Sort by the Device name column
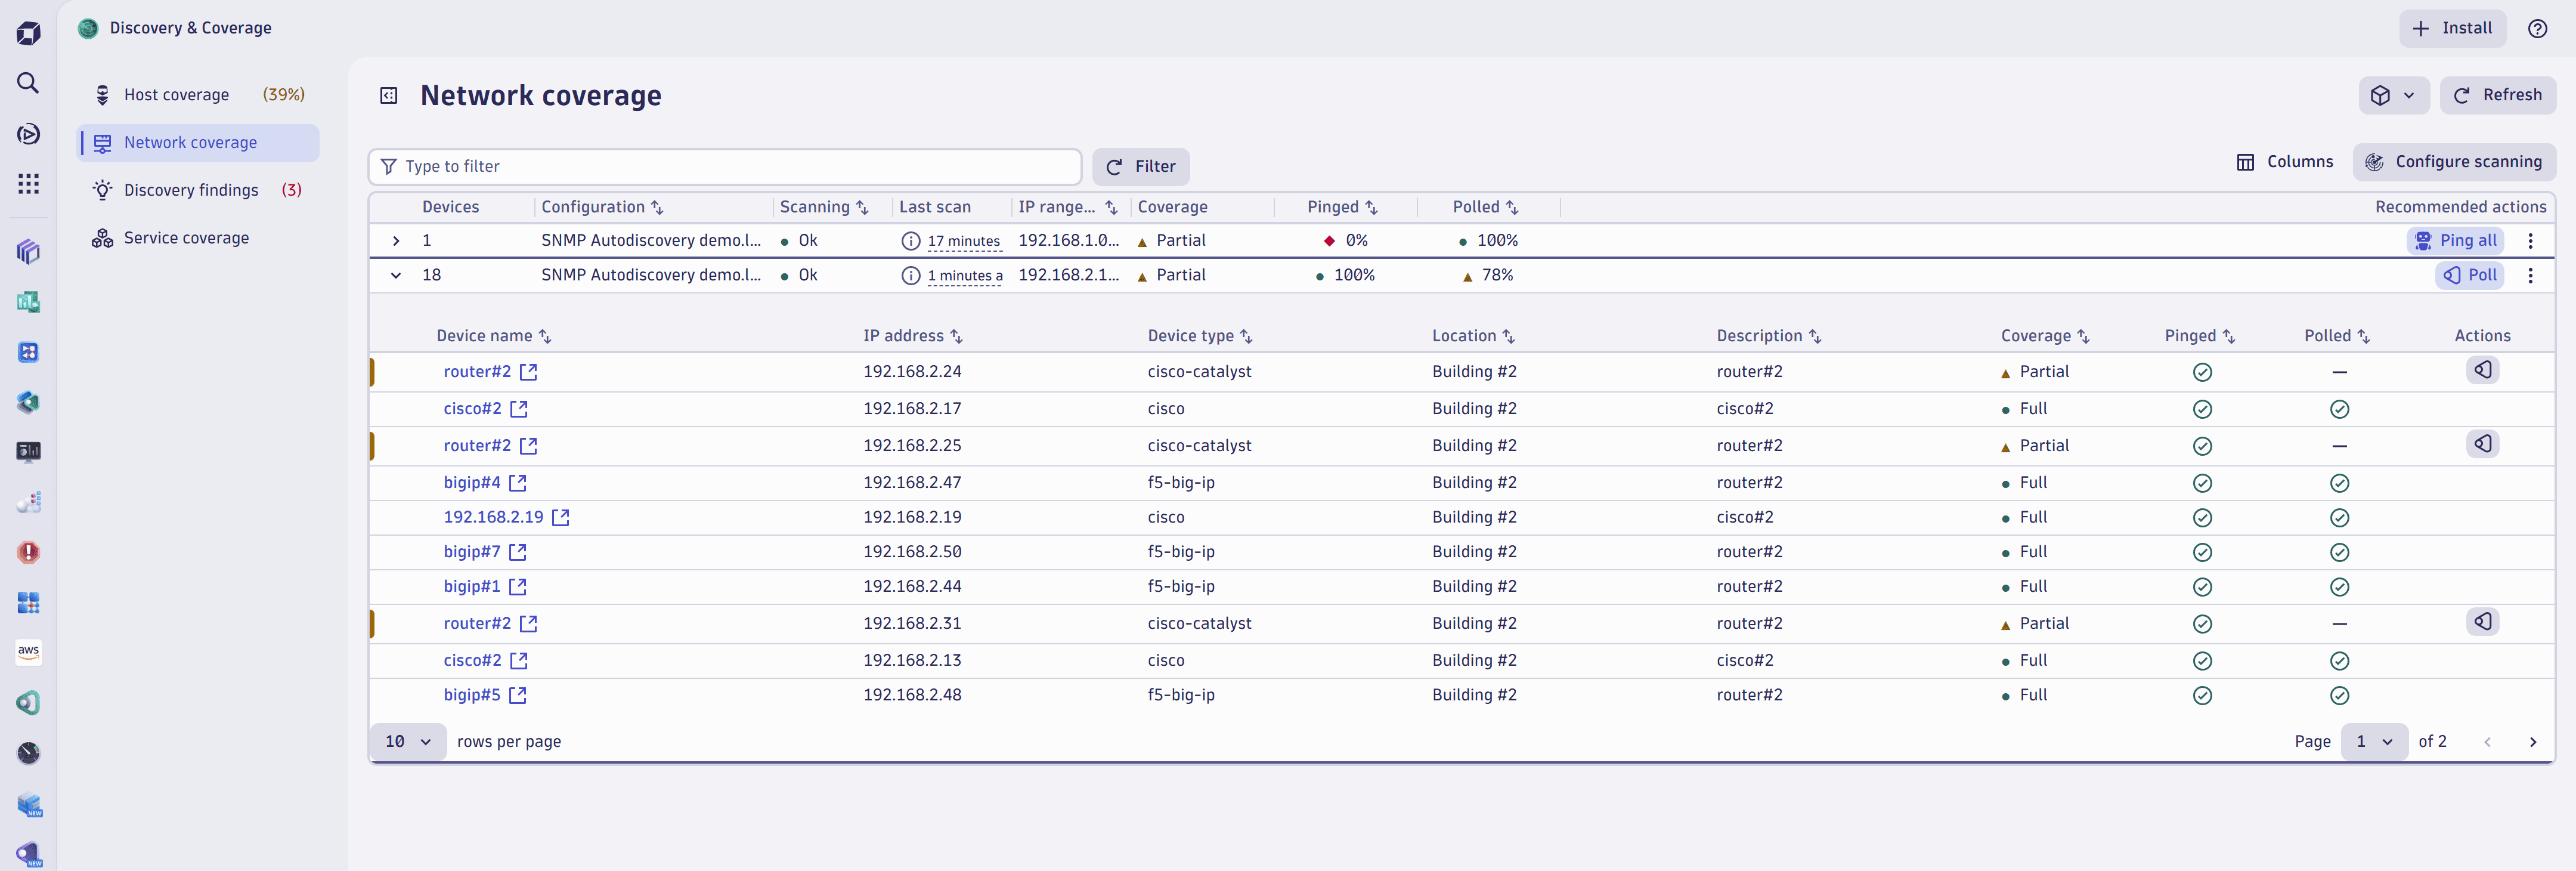Screen dimensions: 2576x871 click(545, 337)
